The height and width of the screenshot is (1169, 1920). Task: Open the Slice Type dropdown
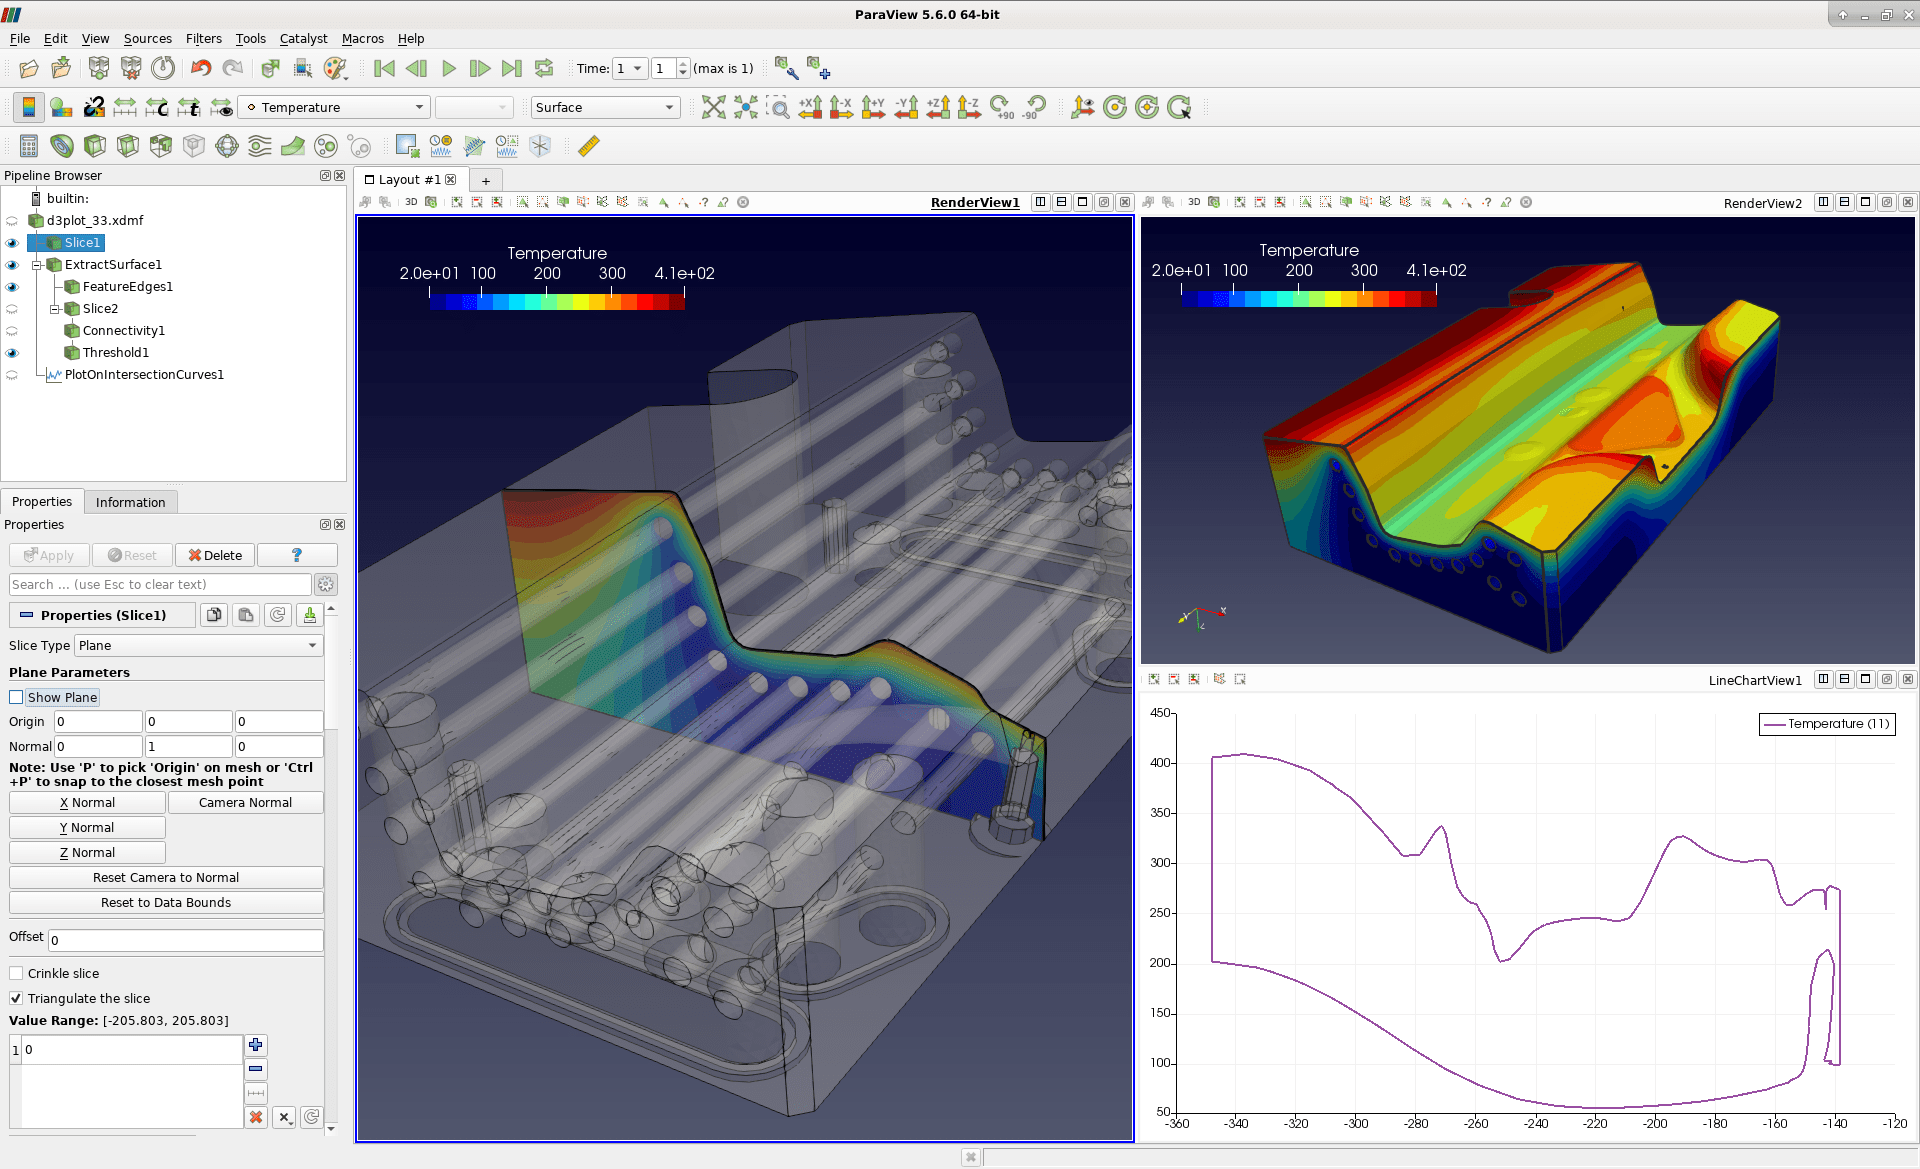(x=198, y=646)
